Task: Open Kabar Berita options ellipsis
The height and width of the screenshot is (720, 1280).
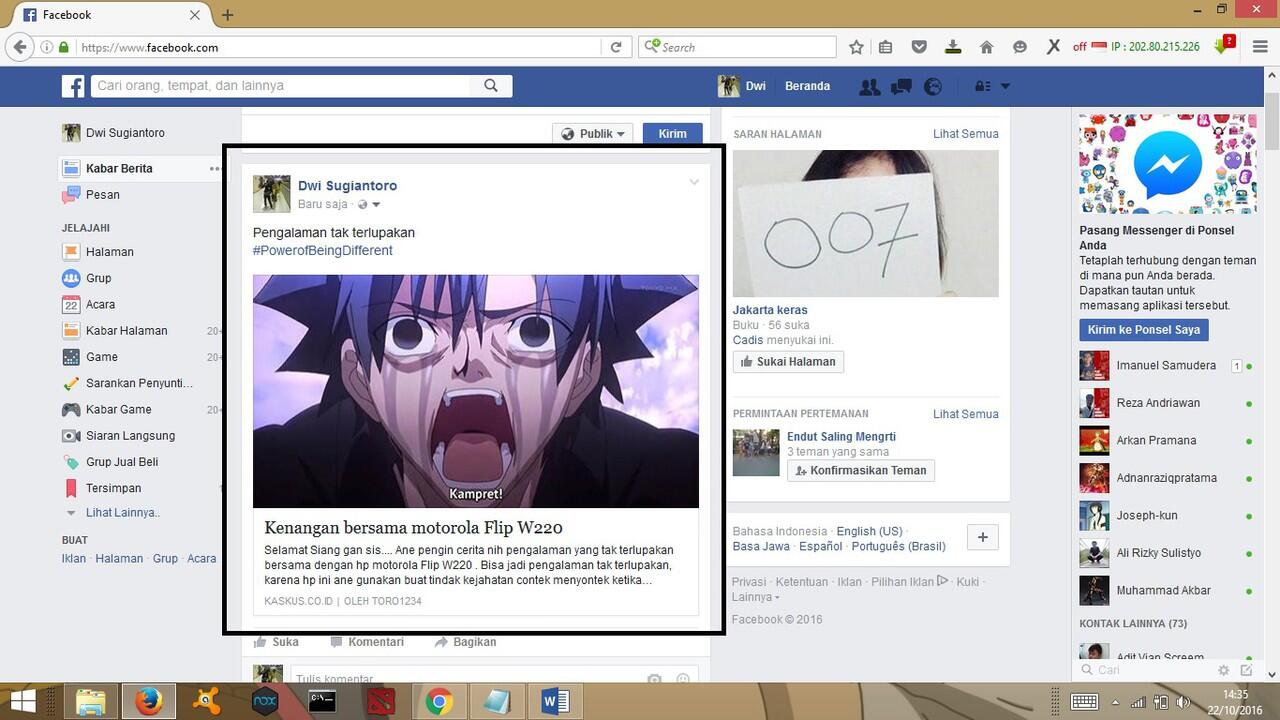Action: (x=214, y=169)
